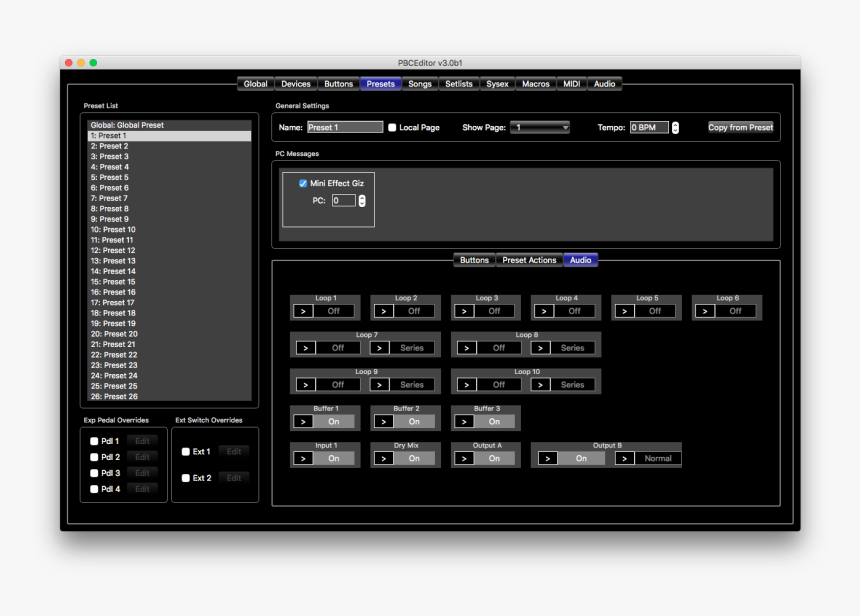Click the Tempo BPM stepper
This screenshot has height=616, width=860.
pyautogui.click(x=676, y=128)
